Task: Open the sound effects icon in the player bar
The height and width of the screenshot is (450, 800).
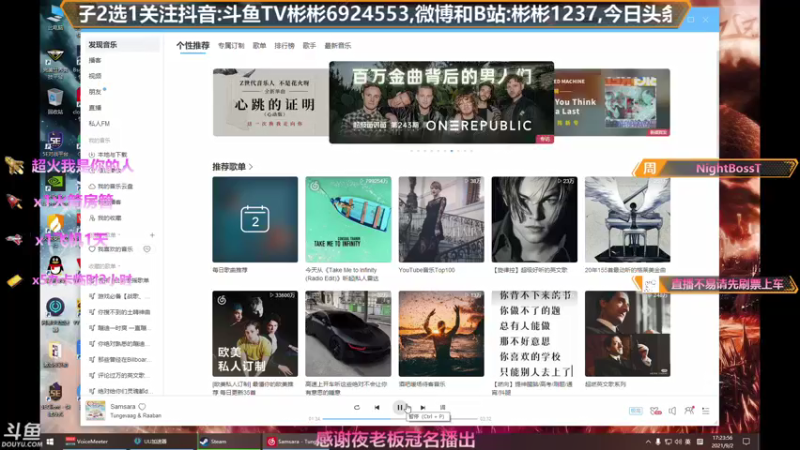Action: (x=656, y=411)
